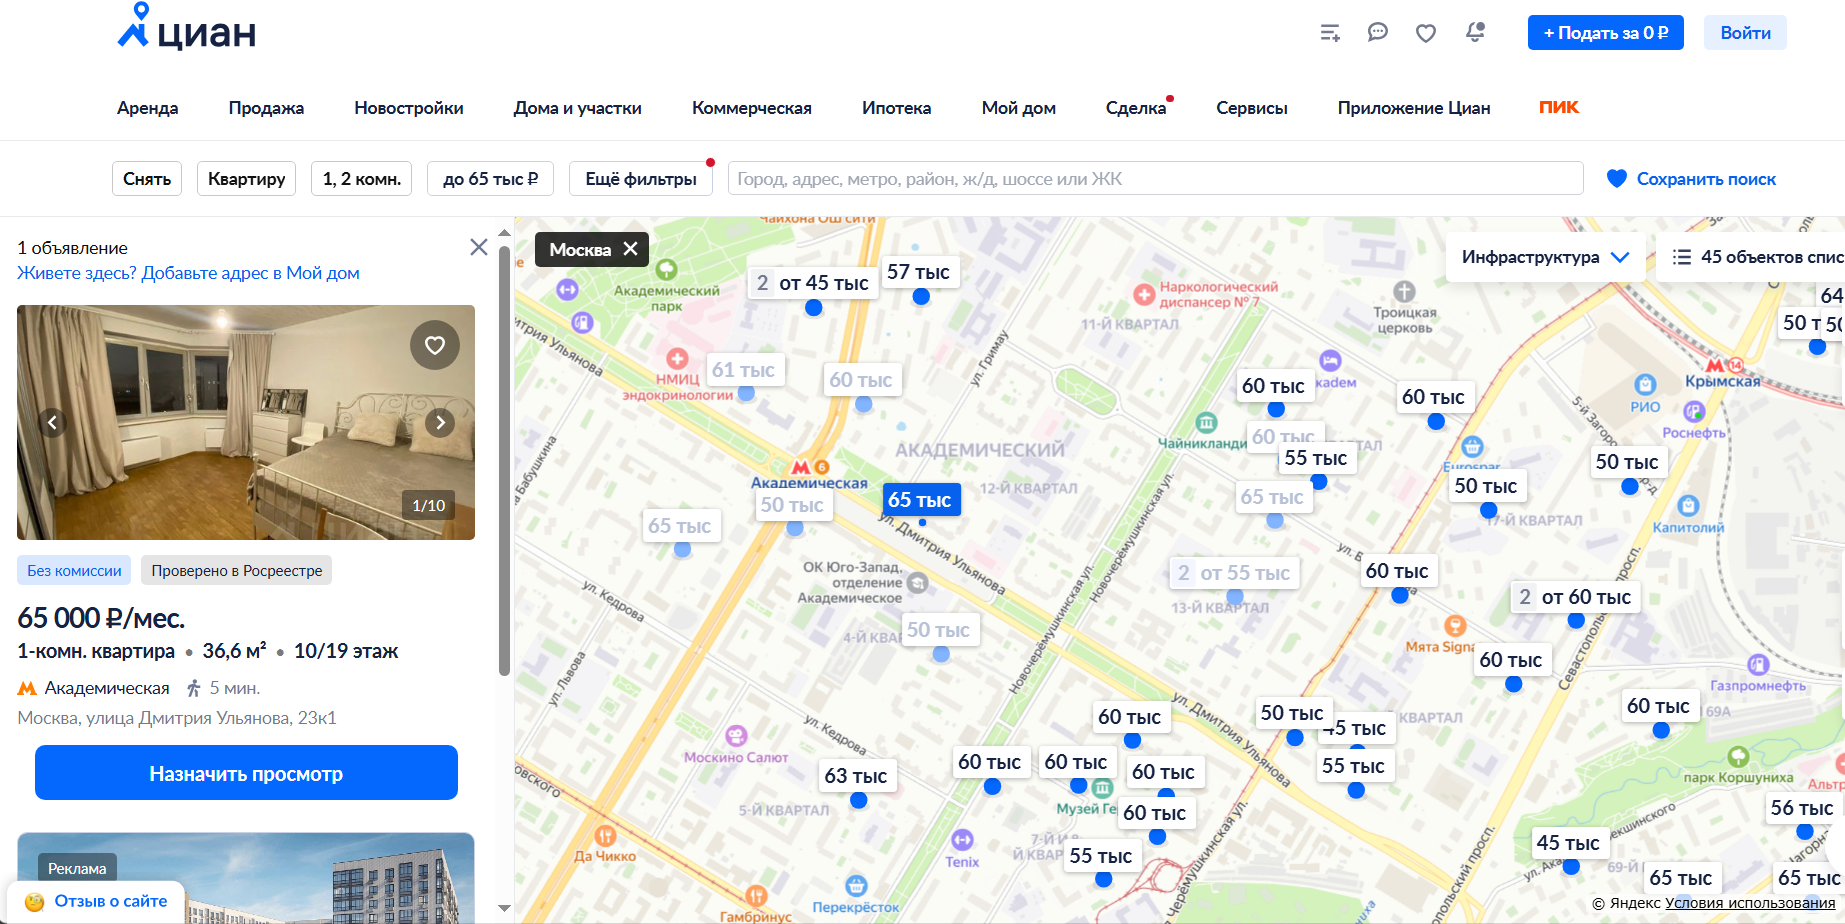The width and height of the screenshot is (1845, 924).
Task: Follow the Живете здесь? Добавьте адрес link
Action: pyautogui.click(x=188, y=273)
